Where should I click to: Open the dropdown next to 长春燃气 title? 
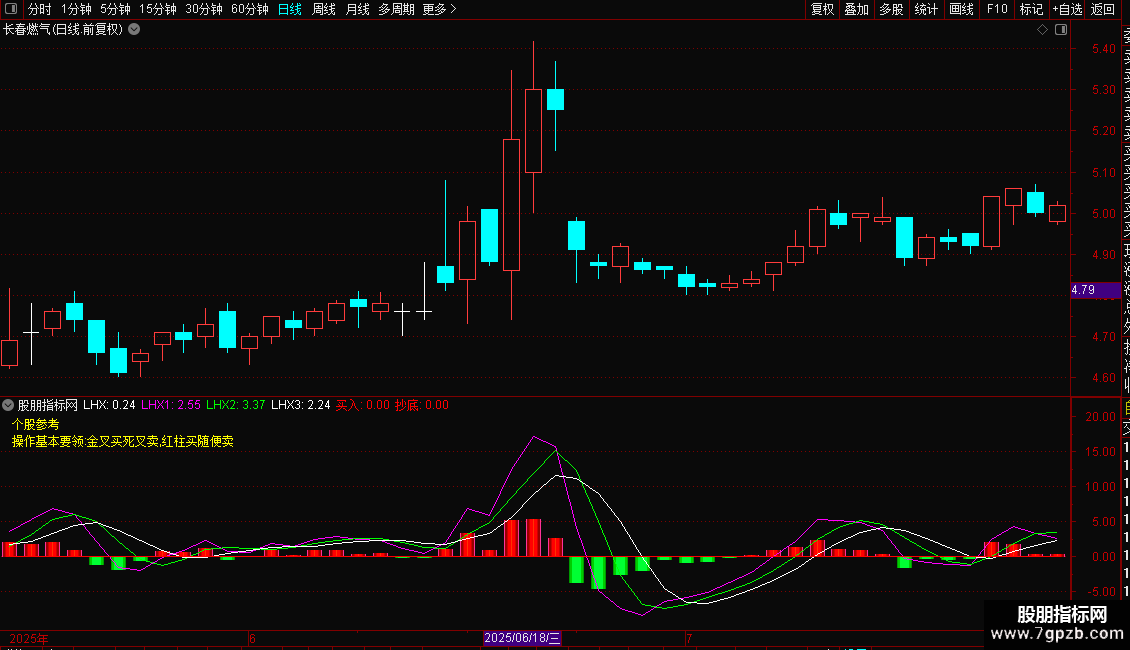click(x=134, y=30)
